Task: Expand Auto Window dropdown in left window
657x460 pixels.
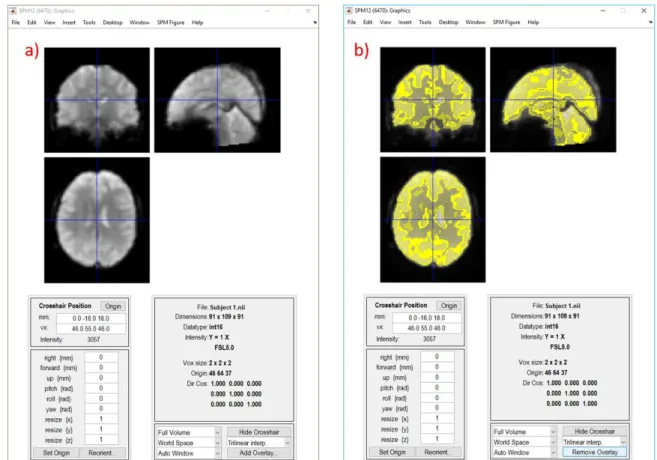Action: click(217, 453)
